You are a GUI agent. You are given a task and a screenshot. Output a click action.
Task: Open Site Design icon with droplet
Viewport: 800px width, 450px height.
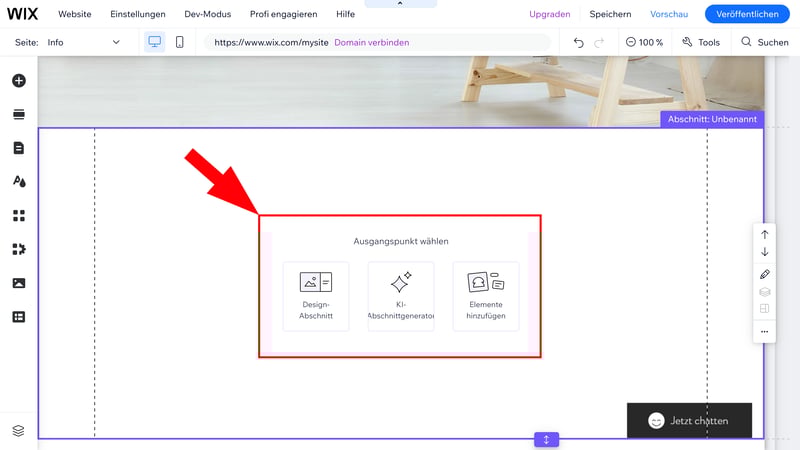(19, 182)
